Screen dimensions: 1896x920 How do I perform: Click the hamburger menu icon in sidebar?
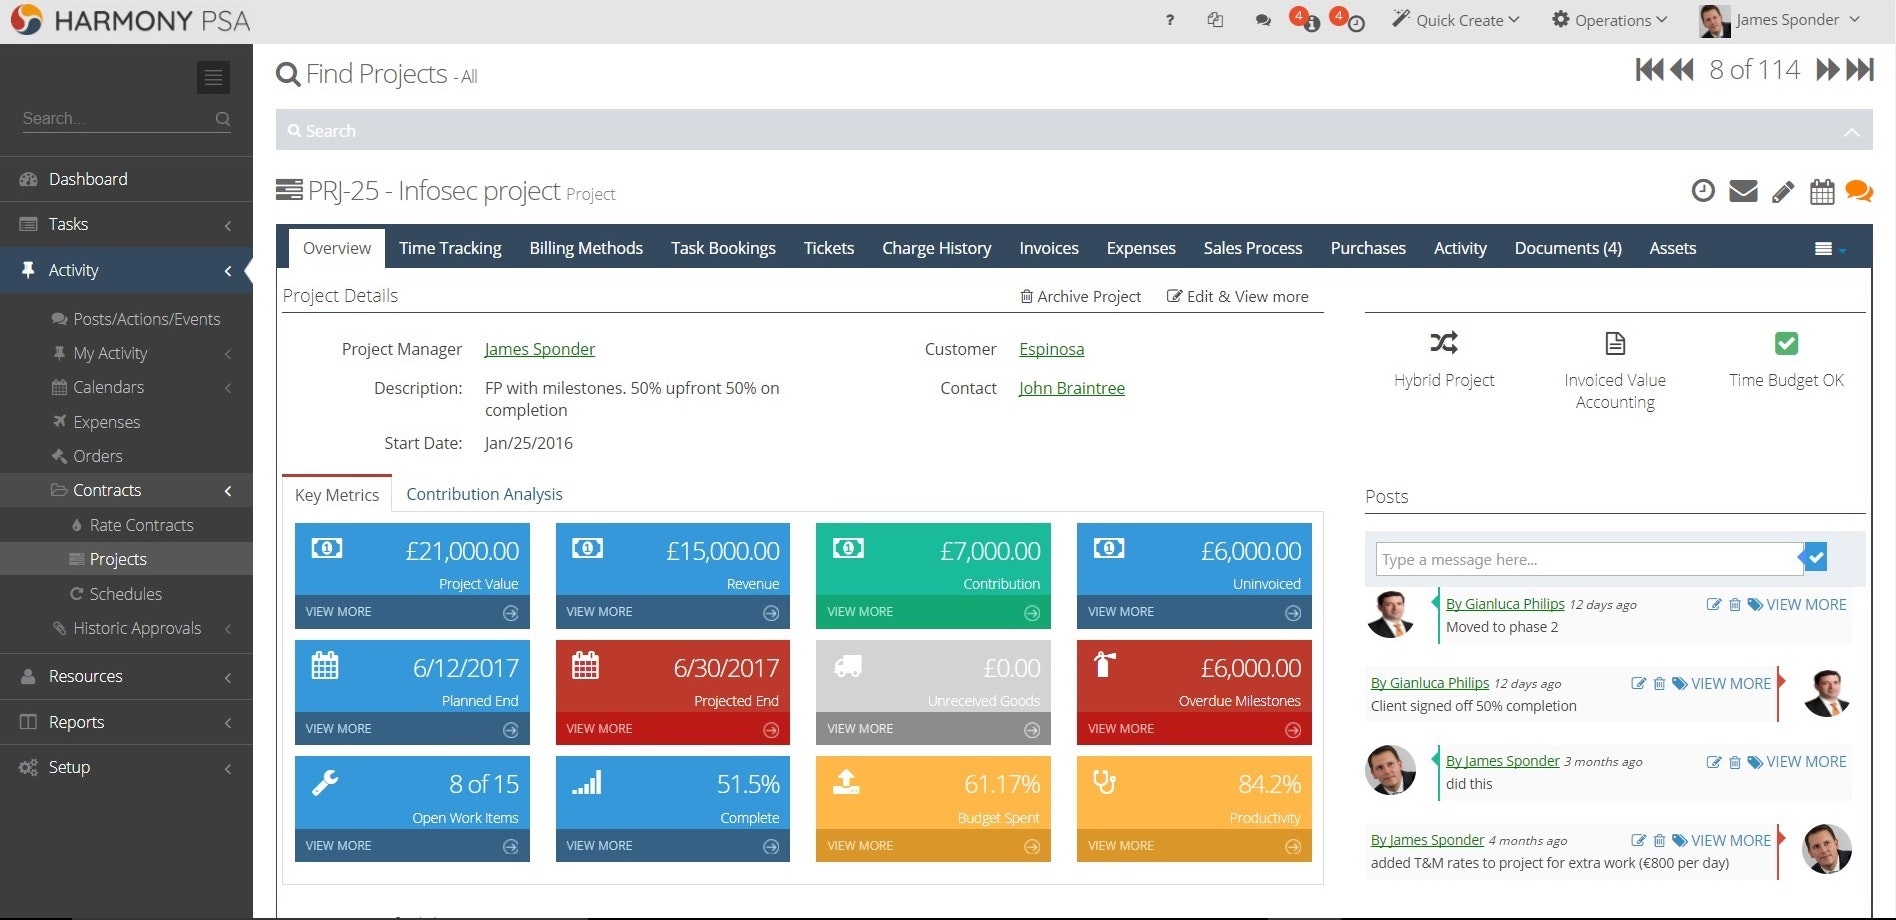(x=213, y=78)
